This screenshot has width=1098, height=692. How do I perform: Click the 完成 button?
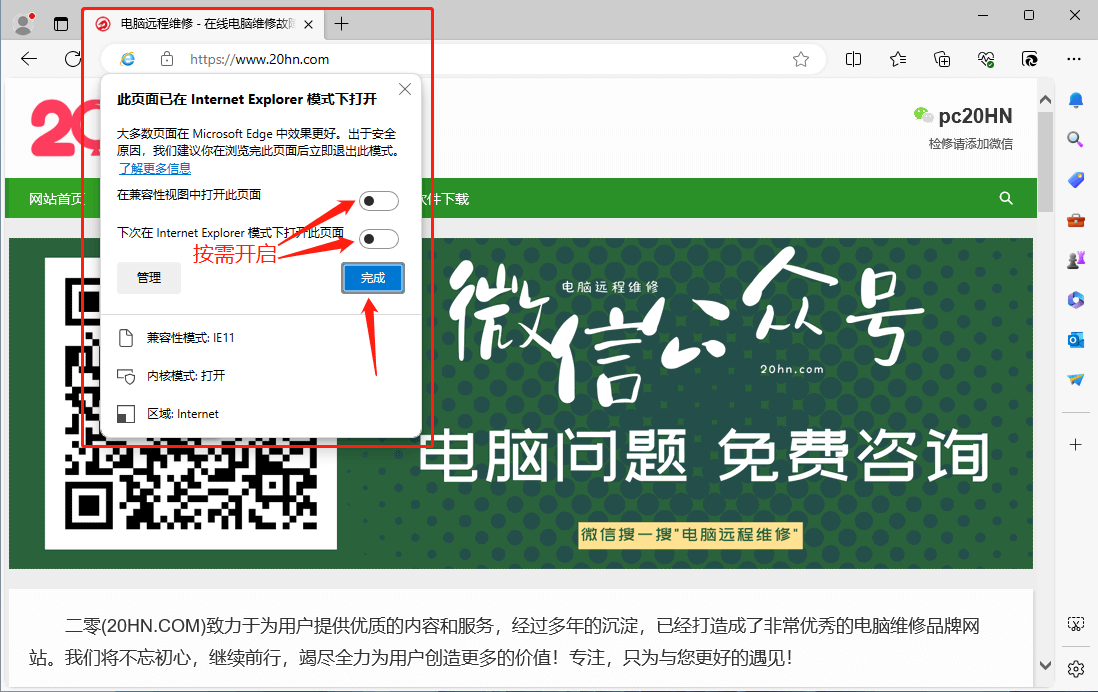coord(373,278)
